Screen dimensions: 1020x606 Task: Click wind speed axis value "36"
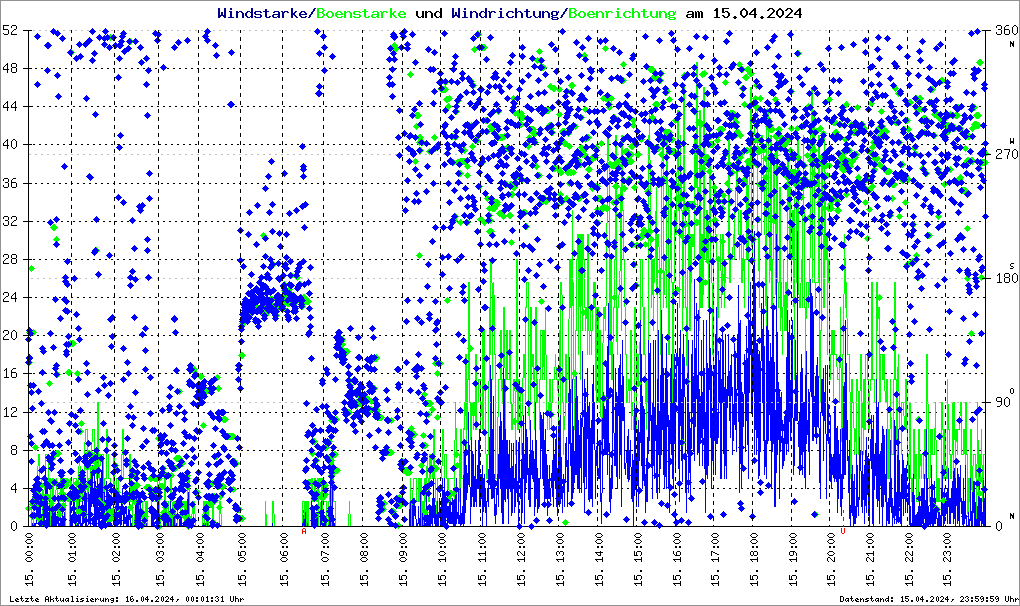click(9, 183)
